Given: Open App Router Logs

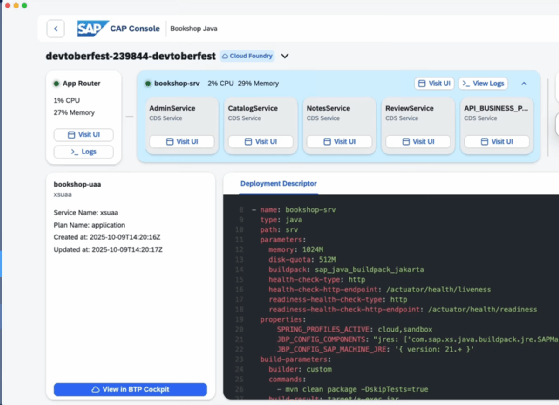Looking at the screenshot, I should [84, 152].
